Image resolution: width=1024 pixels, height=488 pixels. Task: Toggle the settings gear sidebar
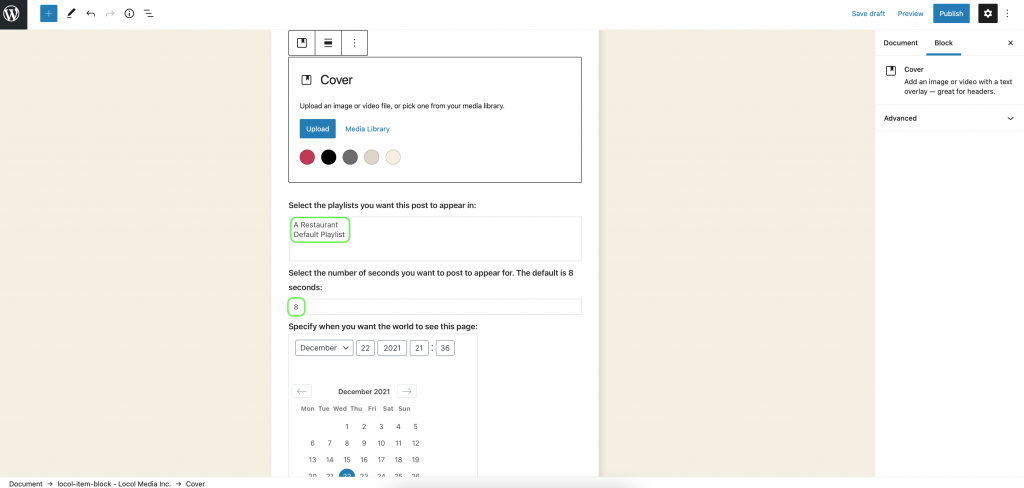[x=987, y=13]
